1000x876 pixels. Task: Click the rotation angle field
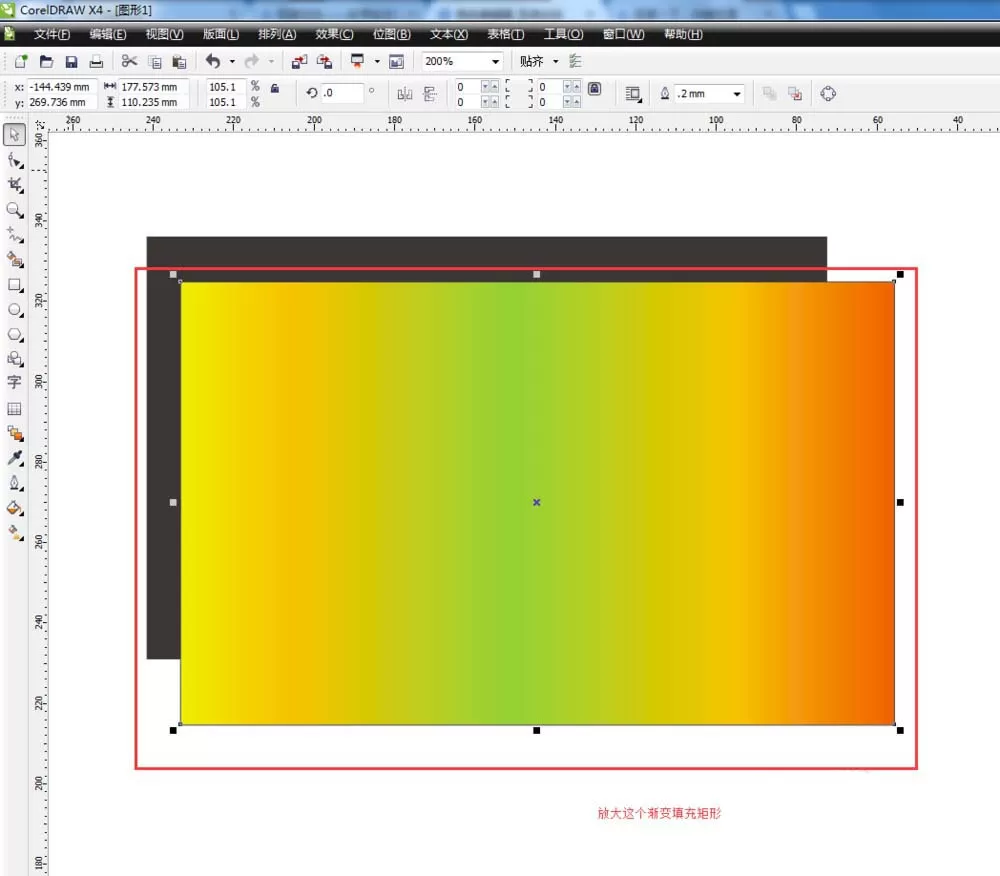coord(342,93)
